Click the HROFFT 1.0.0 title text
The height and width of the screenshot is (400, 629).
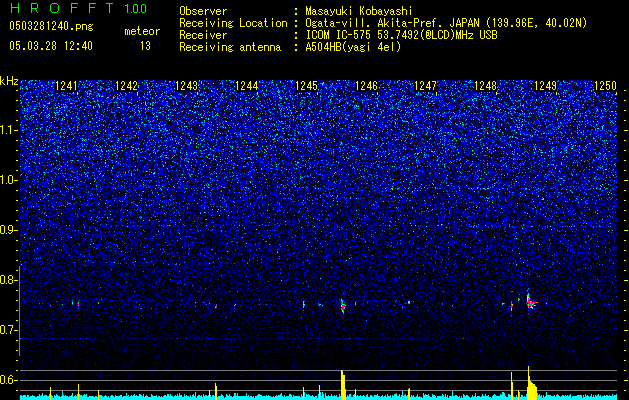tap(78, 8)
